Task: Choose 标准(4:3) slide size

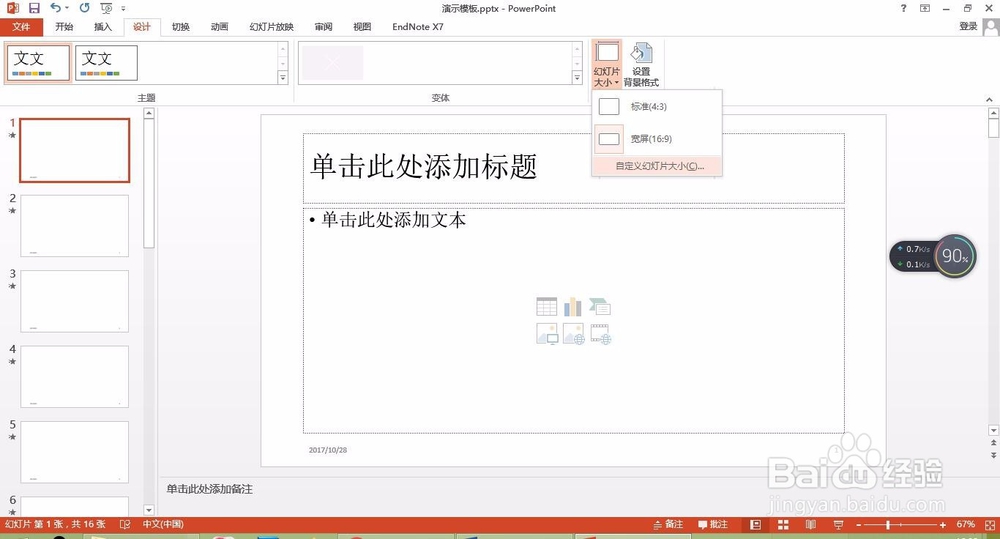Action: 657,107
